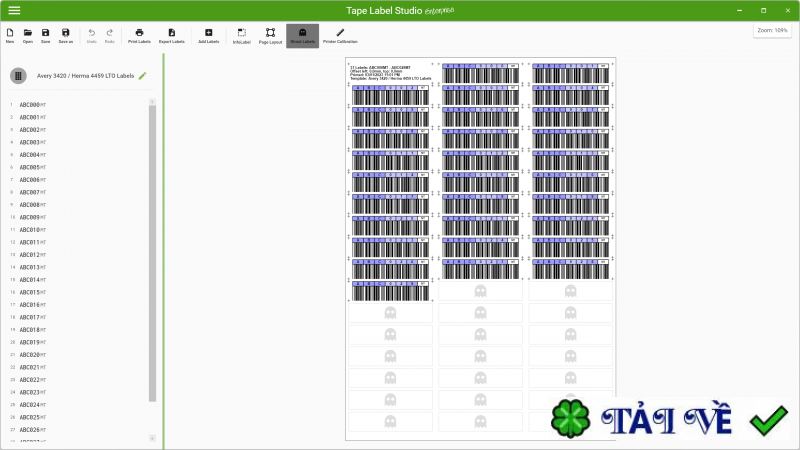Select label ABC010 in the list

pyautogui.click(x=30, y=230)
